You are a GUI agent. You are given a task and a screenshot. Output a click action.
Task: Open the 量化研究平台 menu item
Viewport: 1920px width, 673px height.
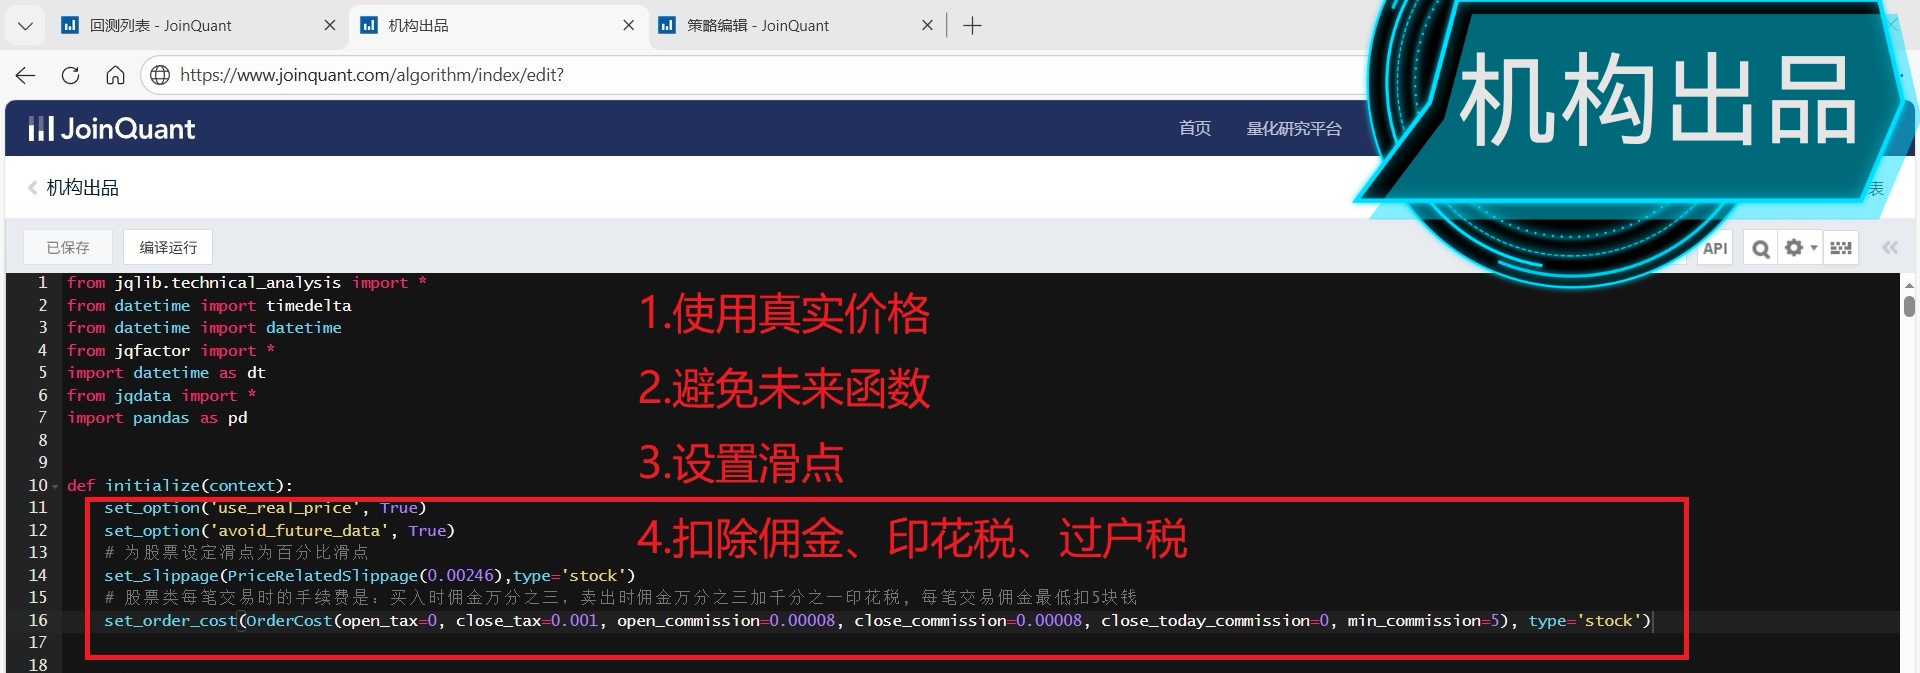1293,128
